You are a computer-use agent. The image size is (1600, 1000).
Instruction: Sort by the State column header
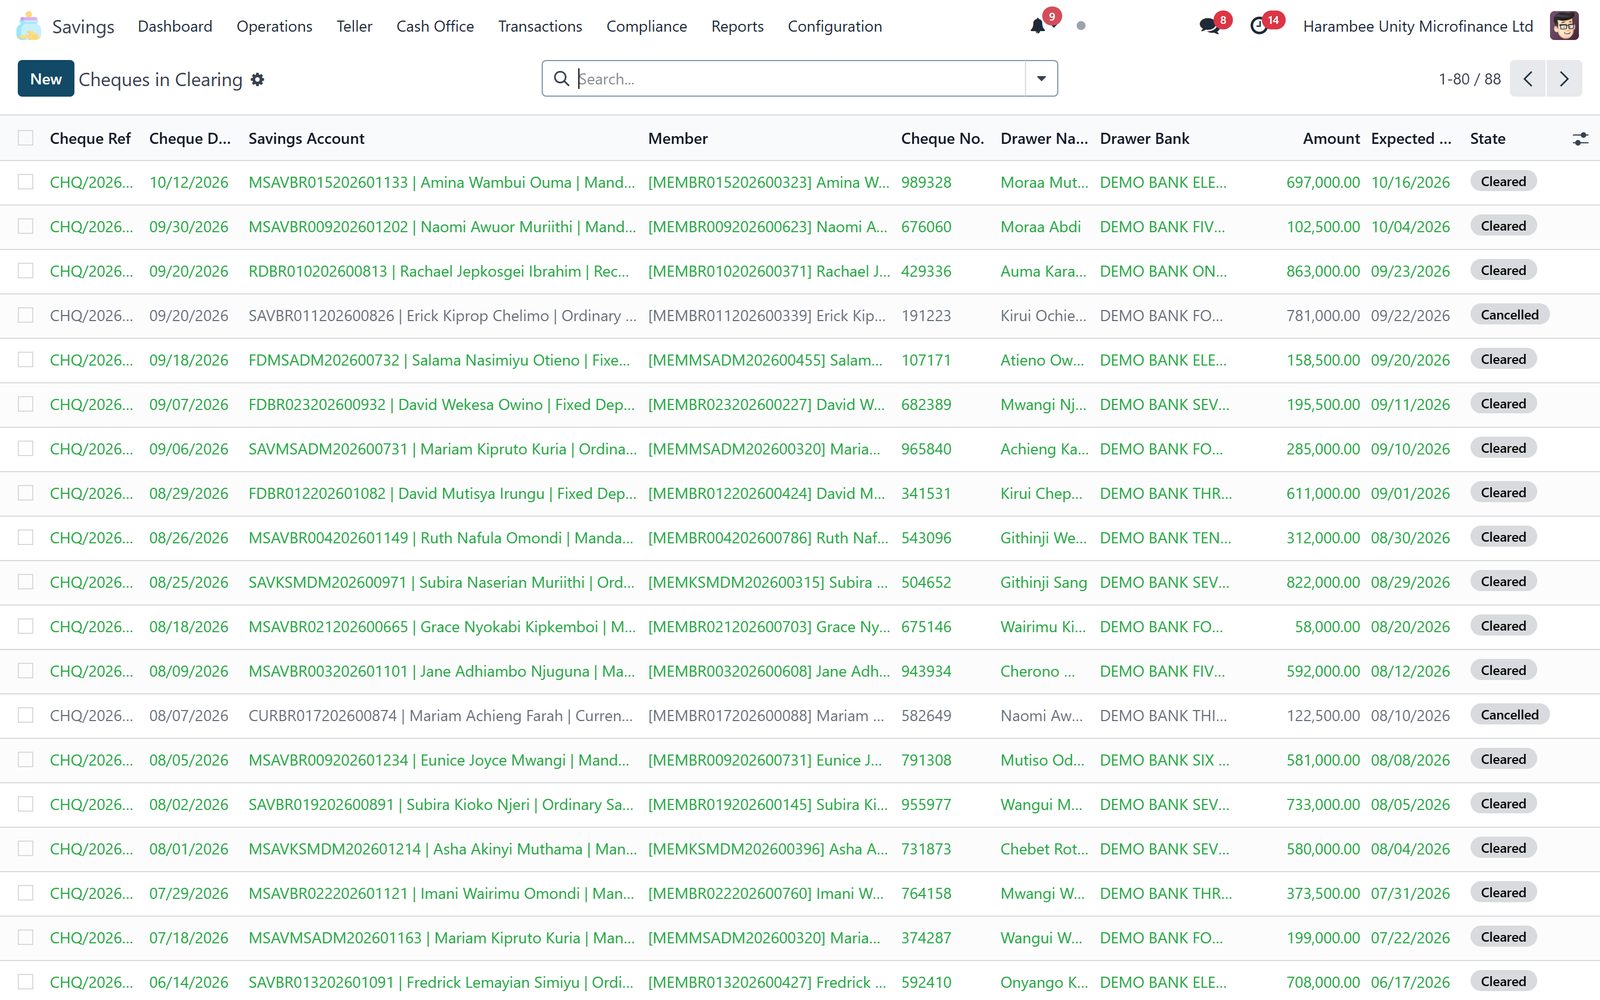tap(1487, 139)
